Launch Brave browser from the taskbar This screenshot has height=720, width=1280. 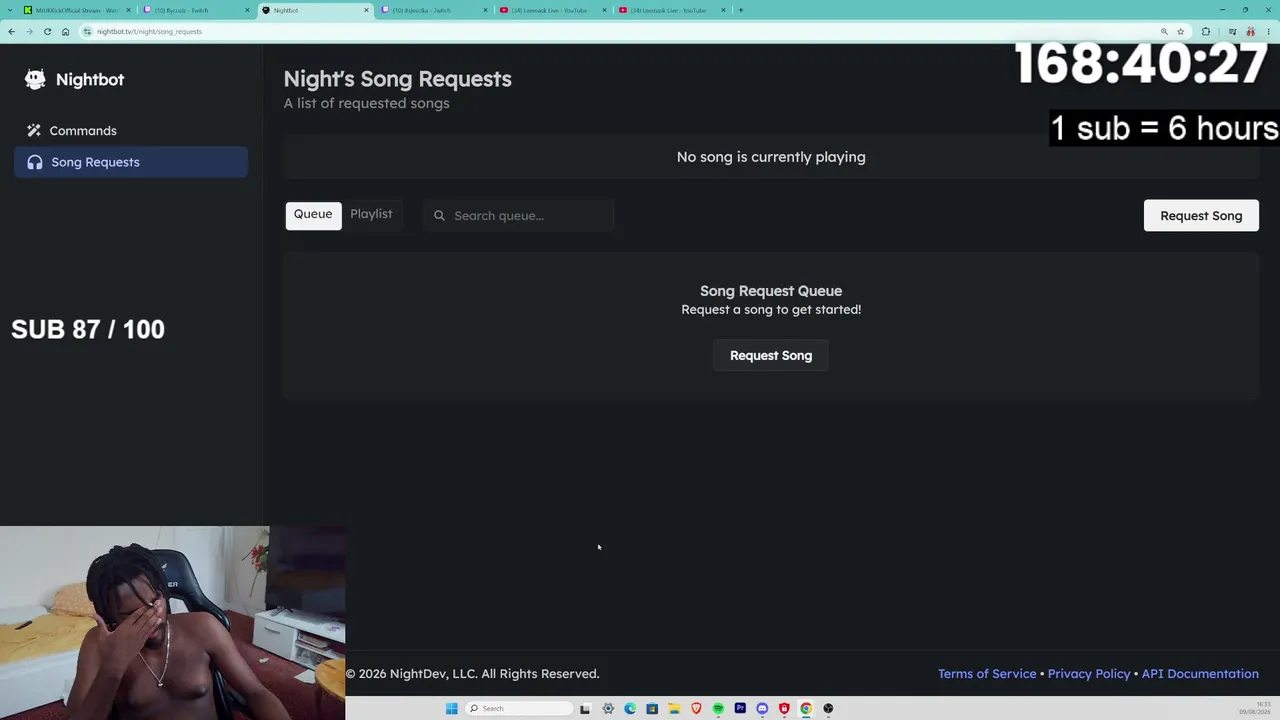pyautogui.click(x=696, y=708)
